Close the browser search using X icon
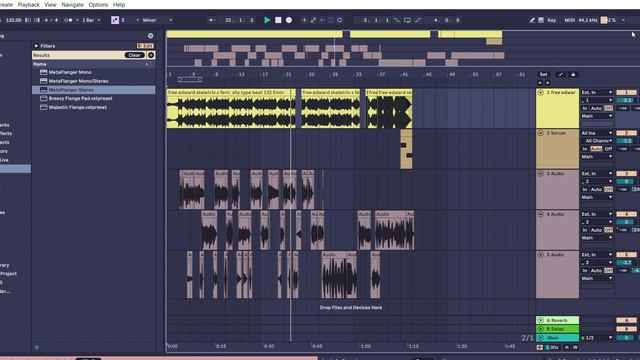The image size is (640, 360). pos(151,36)
